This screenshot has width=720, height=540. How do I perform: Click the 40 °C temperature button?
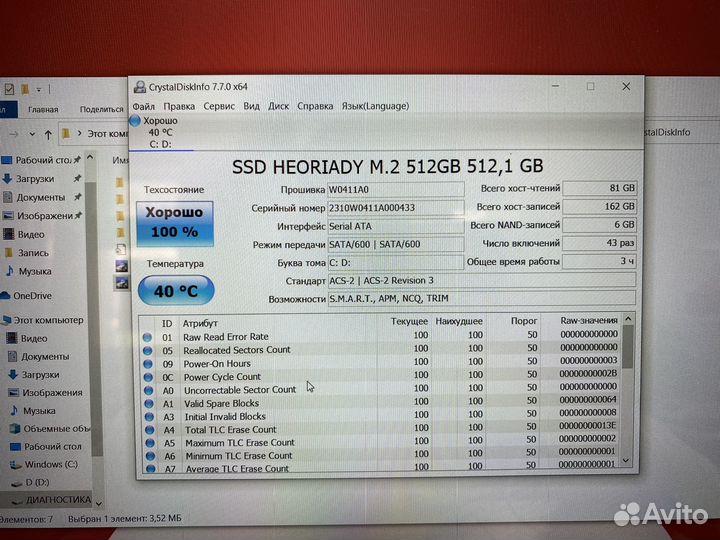pyautogui.click(x=176, y=290)
